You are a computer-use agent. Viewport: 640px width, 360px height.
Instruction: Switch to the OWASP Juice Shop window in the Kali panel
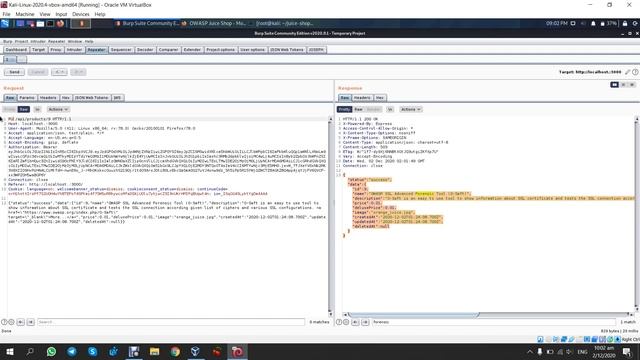pos(213,24)
